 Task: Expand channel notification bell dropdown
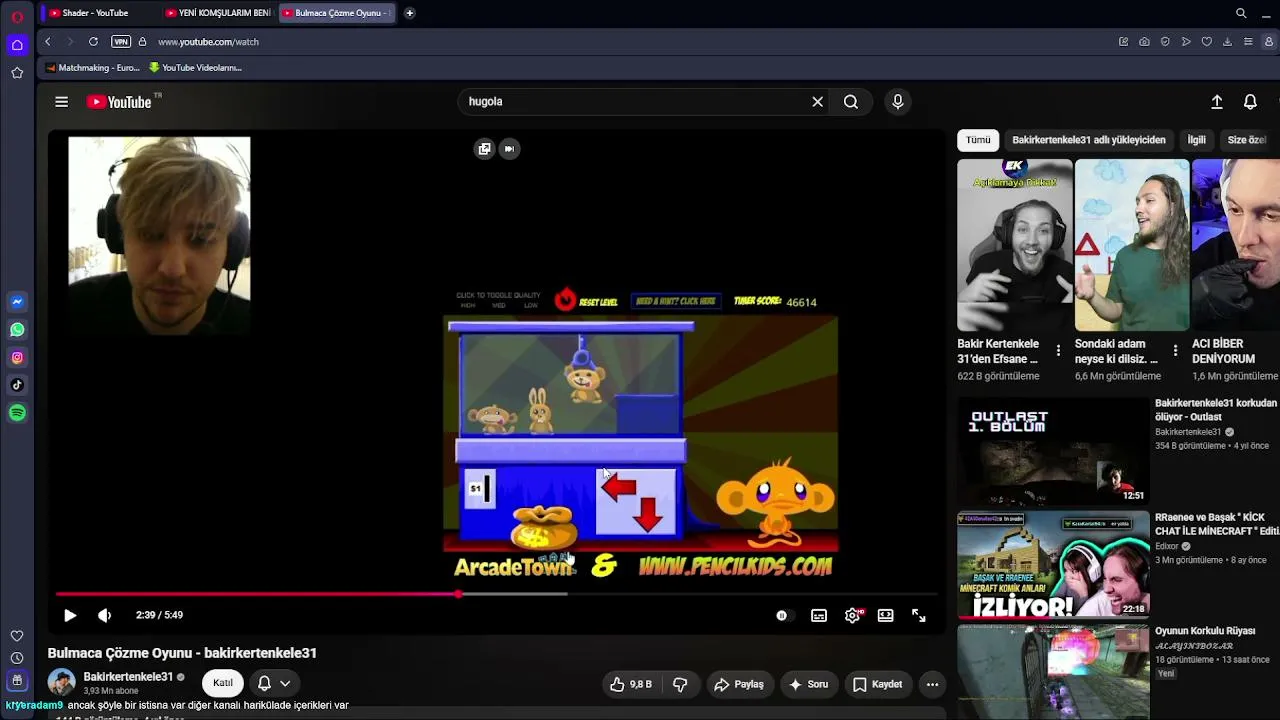[x=274, y=684]
